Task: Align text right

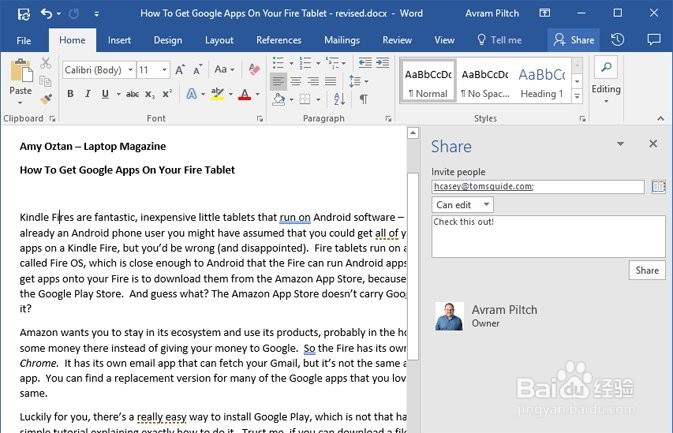Action: pos(313,81)
